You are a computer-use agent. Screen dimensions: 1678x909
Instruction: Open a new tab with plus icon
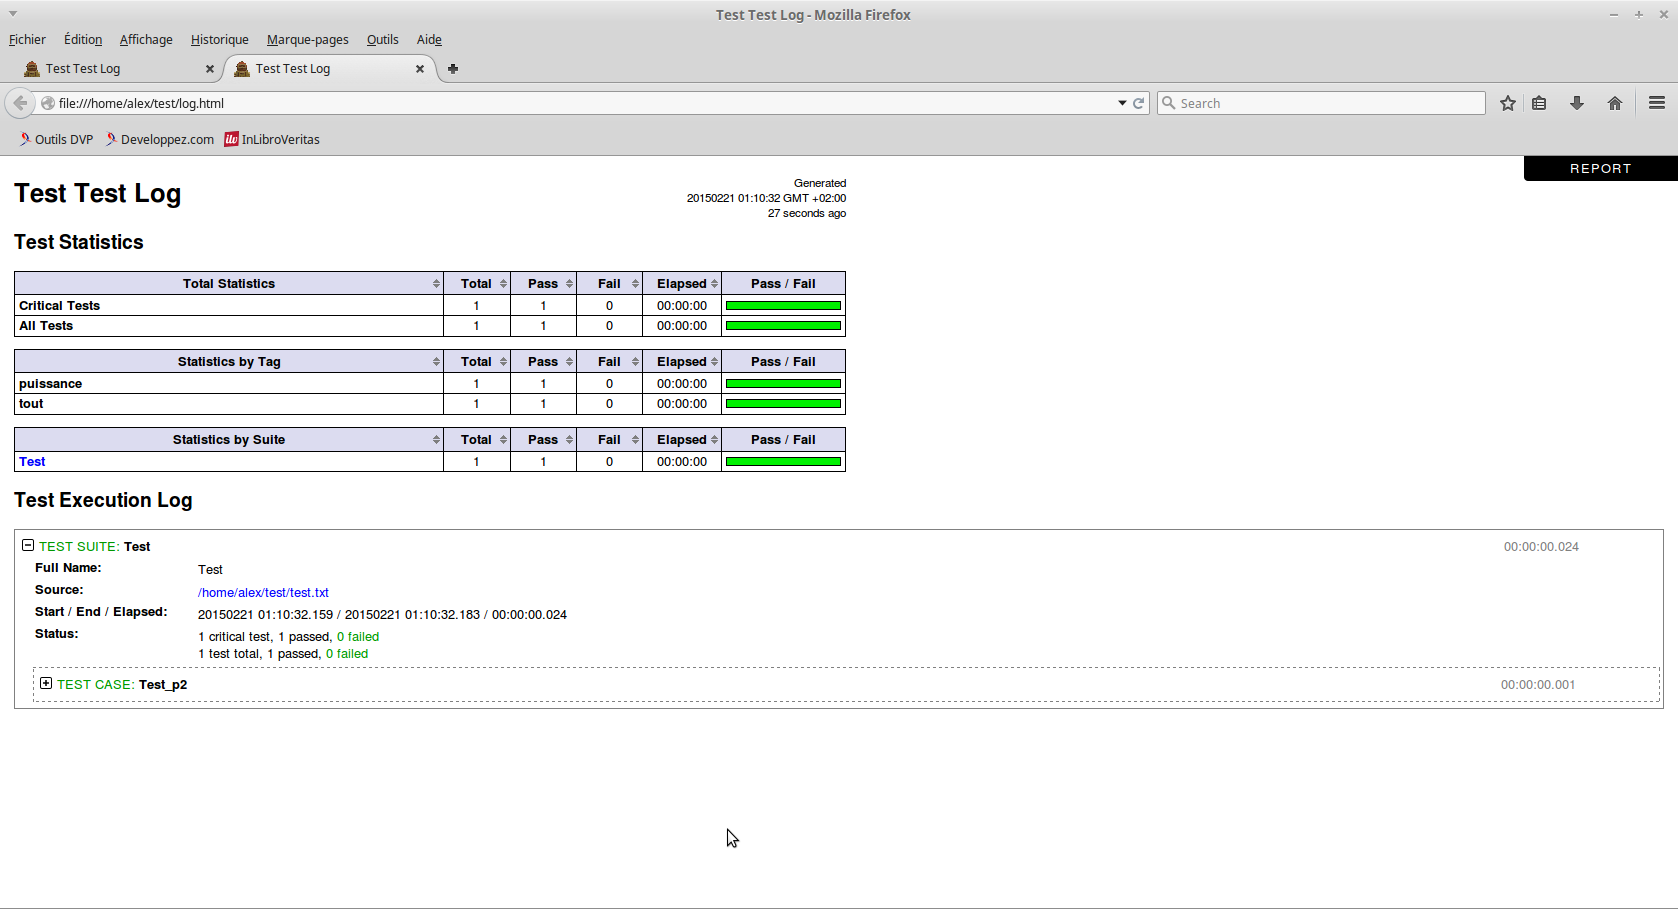(x=453, y=69)
